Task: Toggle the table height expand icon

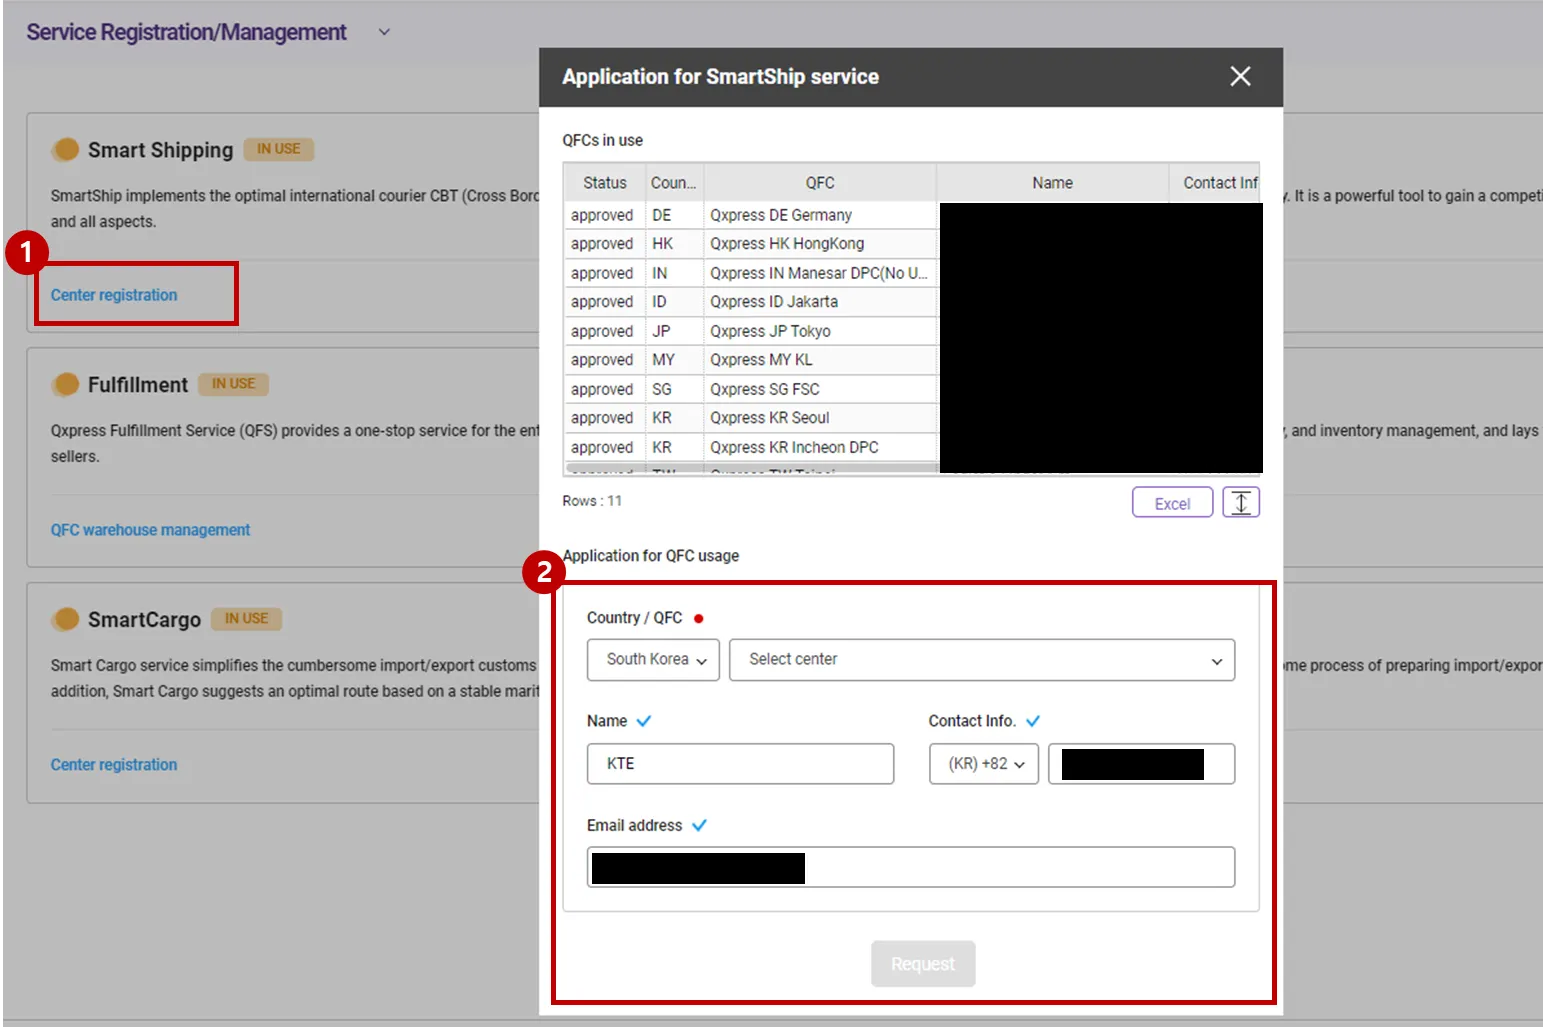Action: point(1241,503)
